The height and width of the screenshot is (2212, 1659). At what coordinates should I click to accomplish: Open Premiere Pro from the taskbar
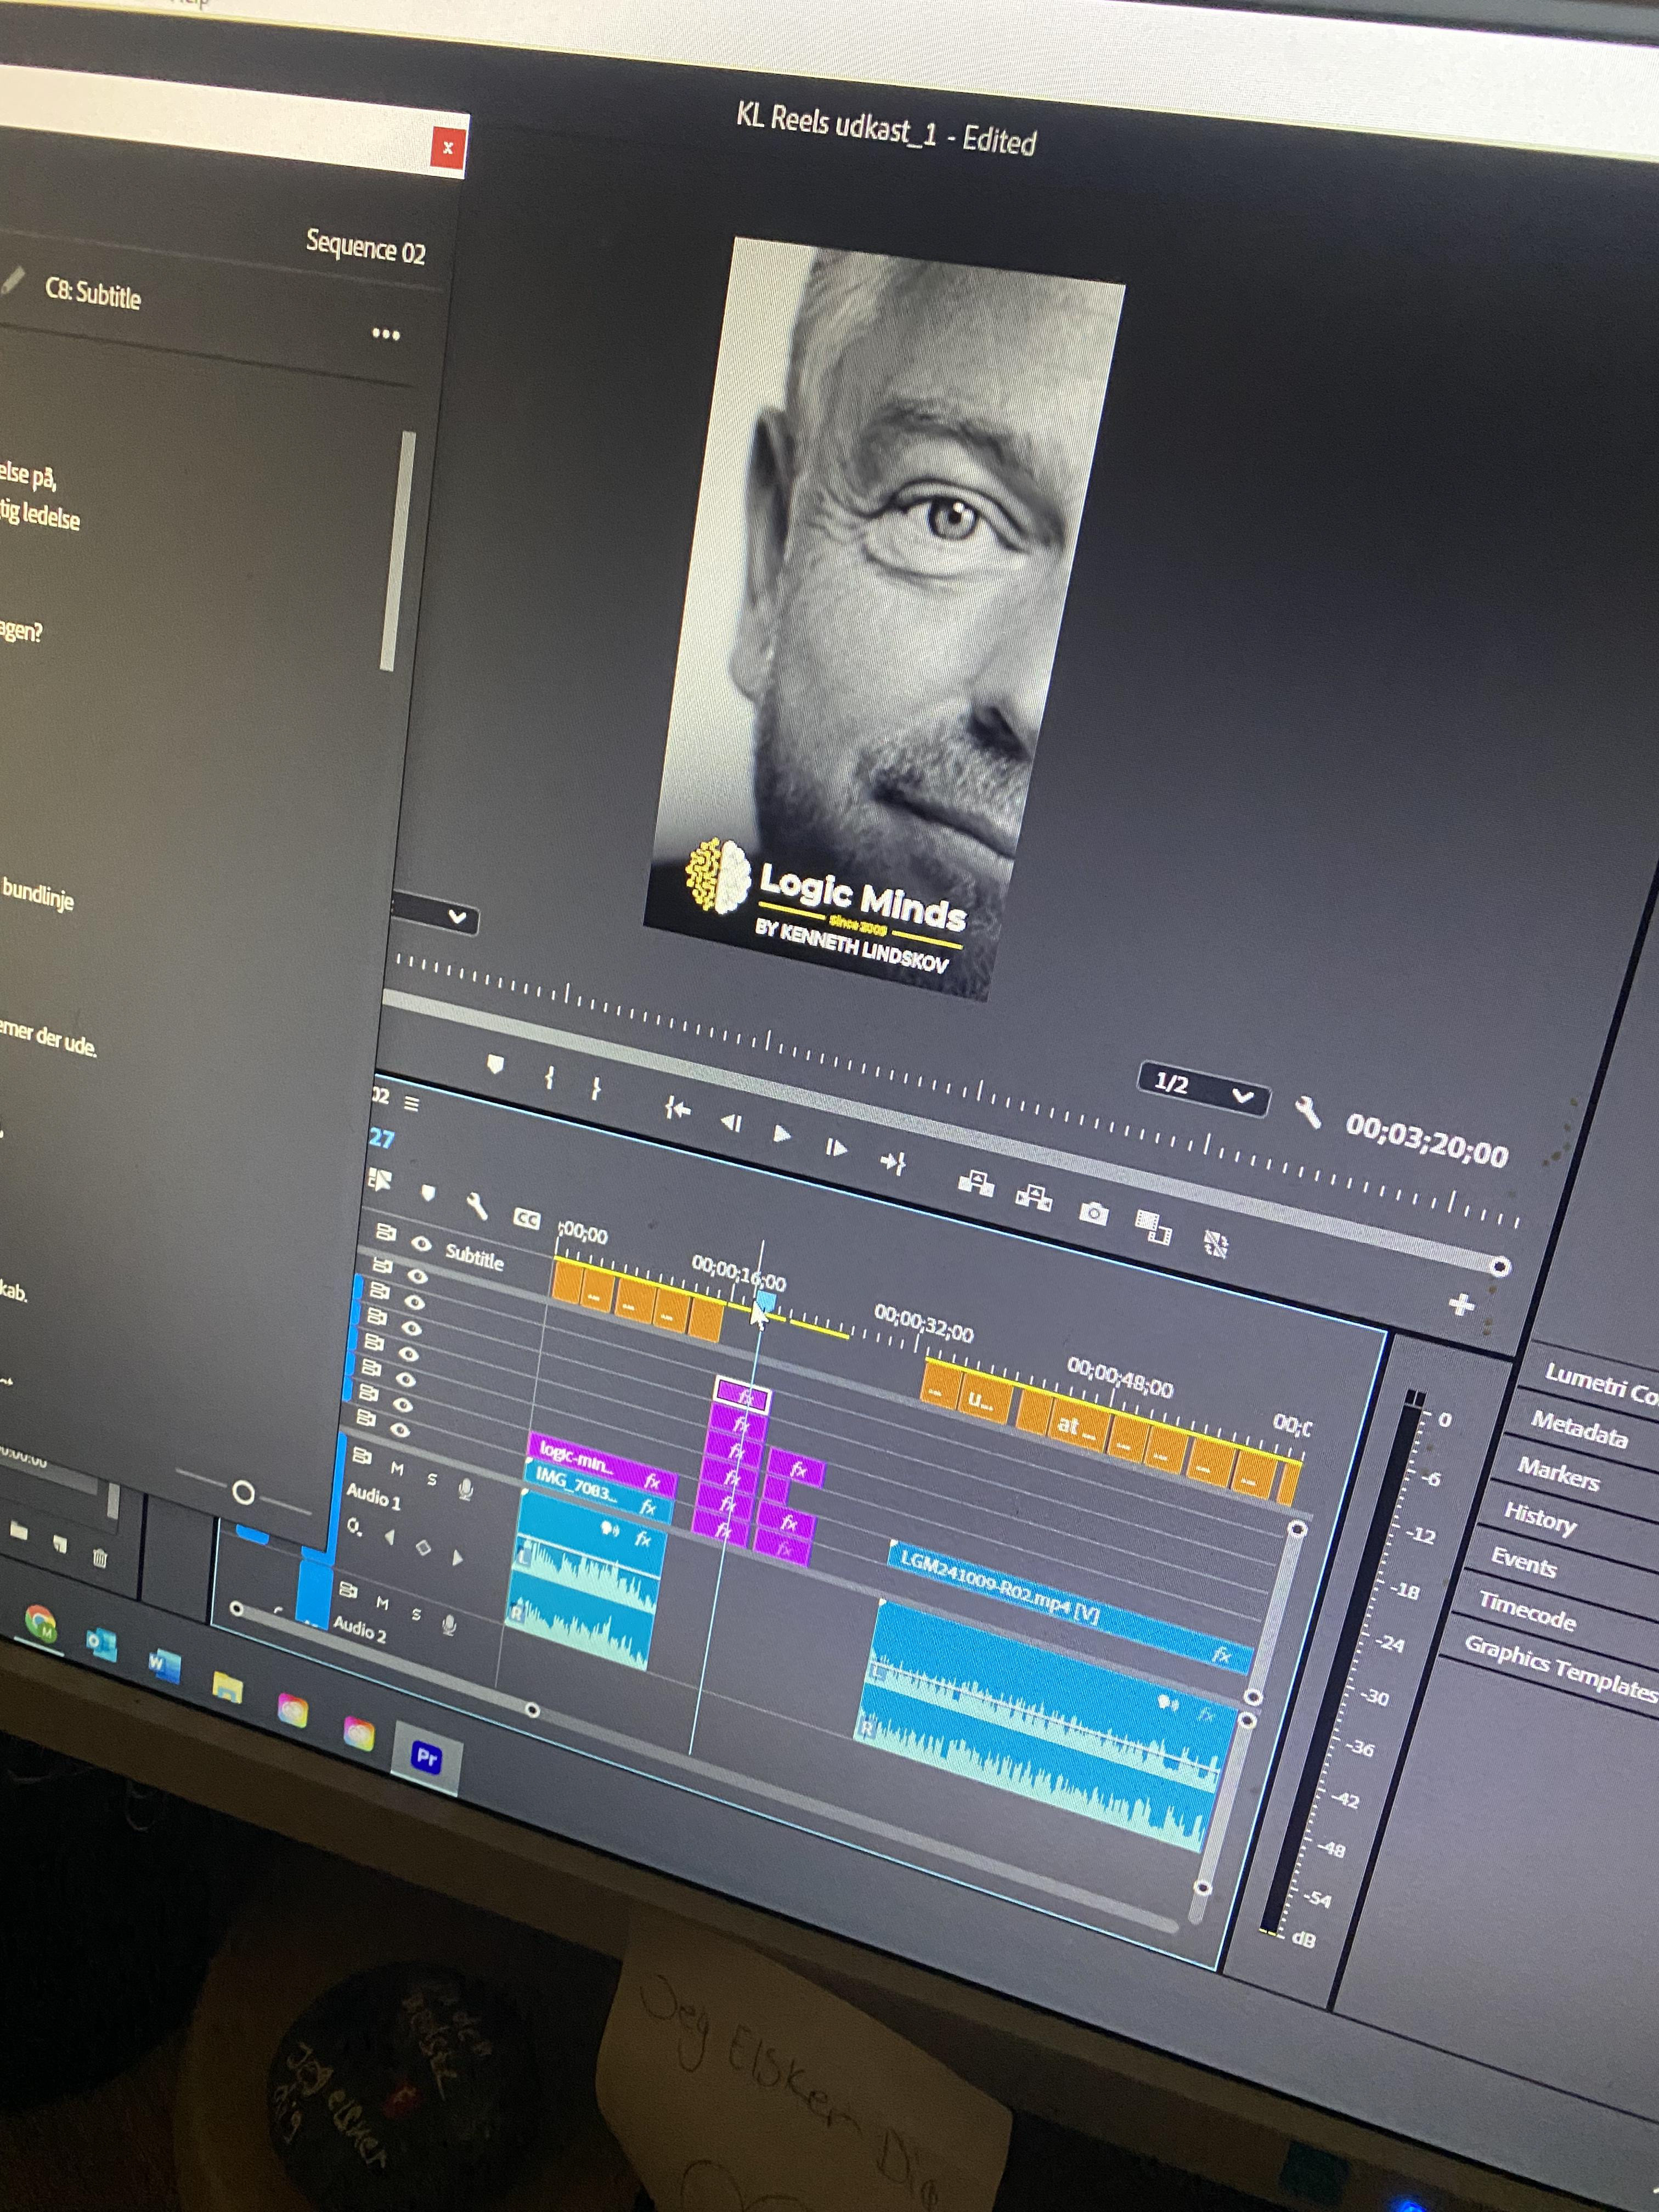pos(427,1757)
